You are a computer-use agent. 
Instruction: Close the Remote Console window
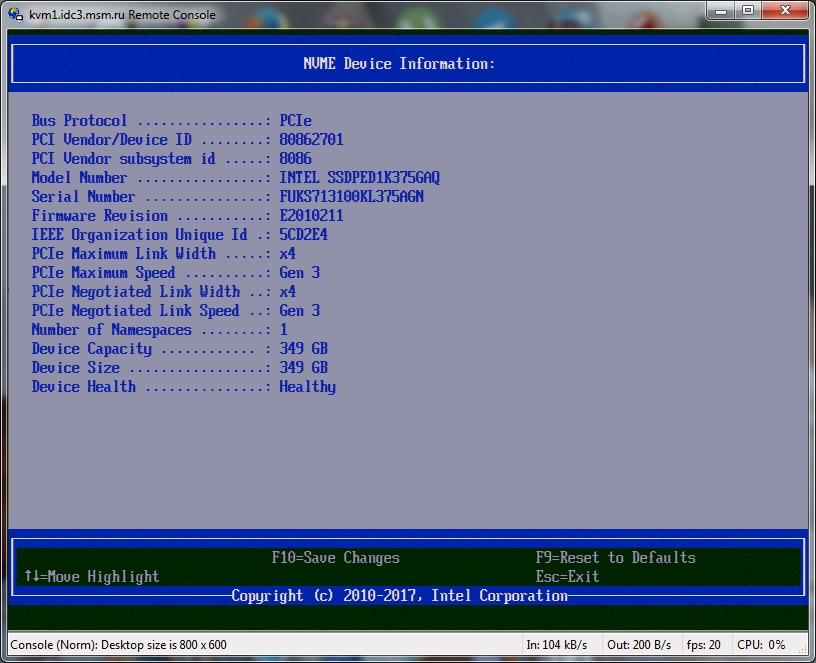point(786,11)
